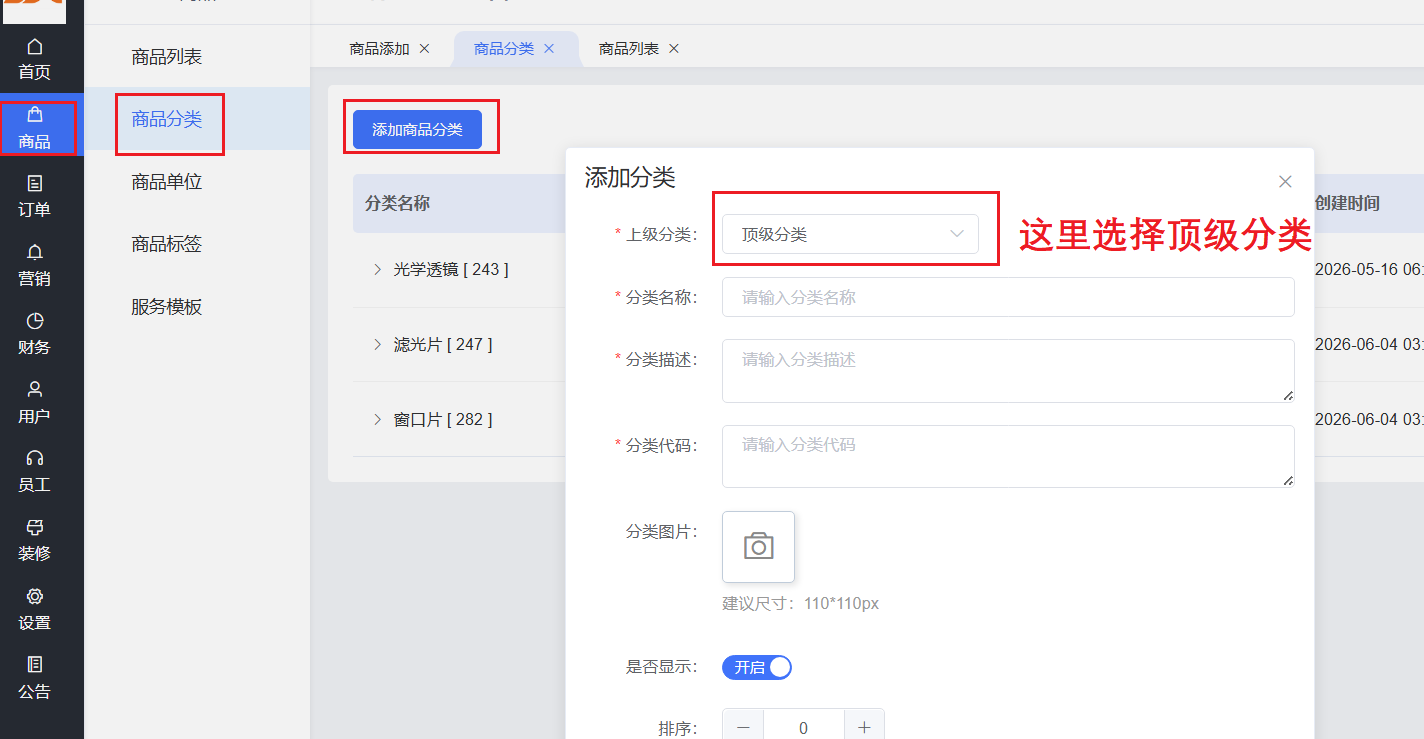
Task: Decrease 排序 value with minus button
Action: pyautogui.click(x=743, y=728)
